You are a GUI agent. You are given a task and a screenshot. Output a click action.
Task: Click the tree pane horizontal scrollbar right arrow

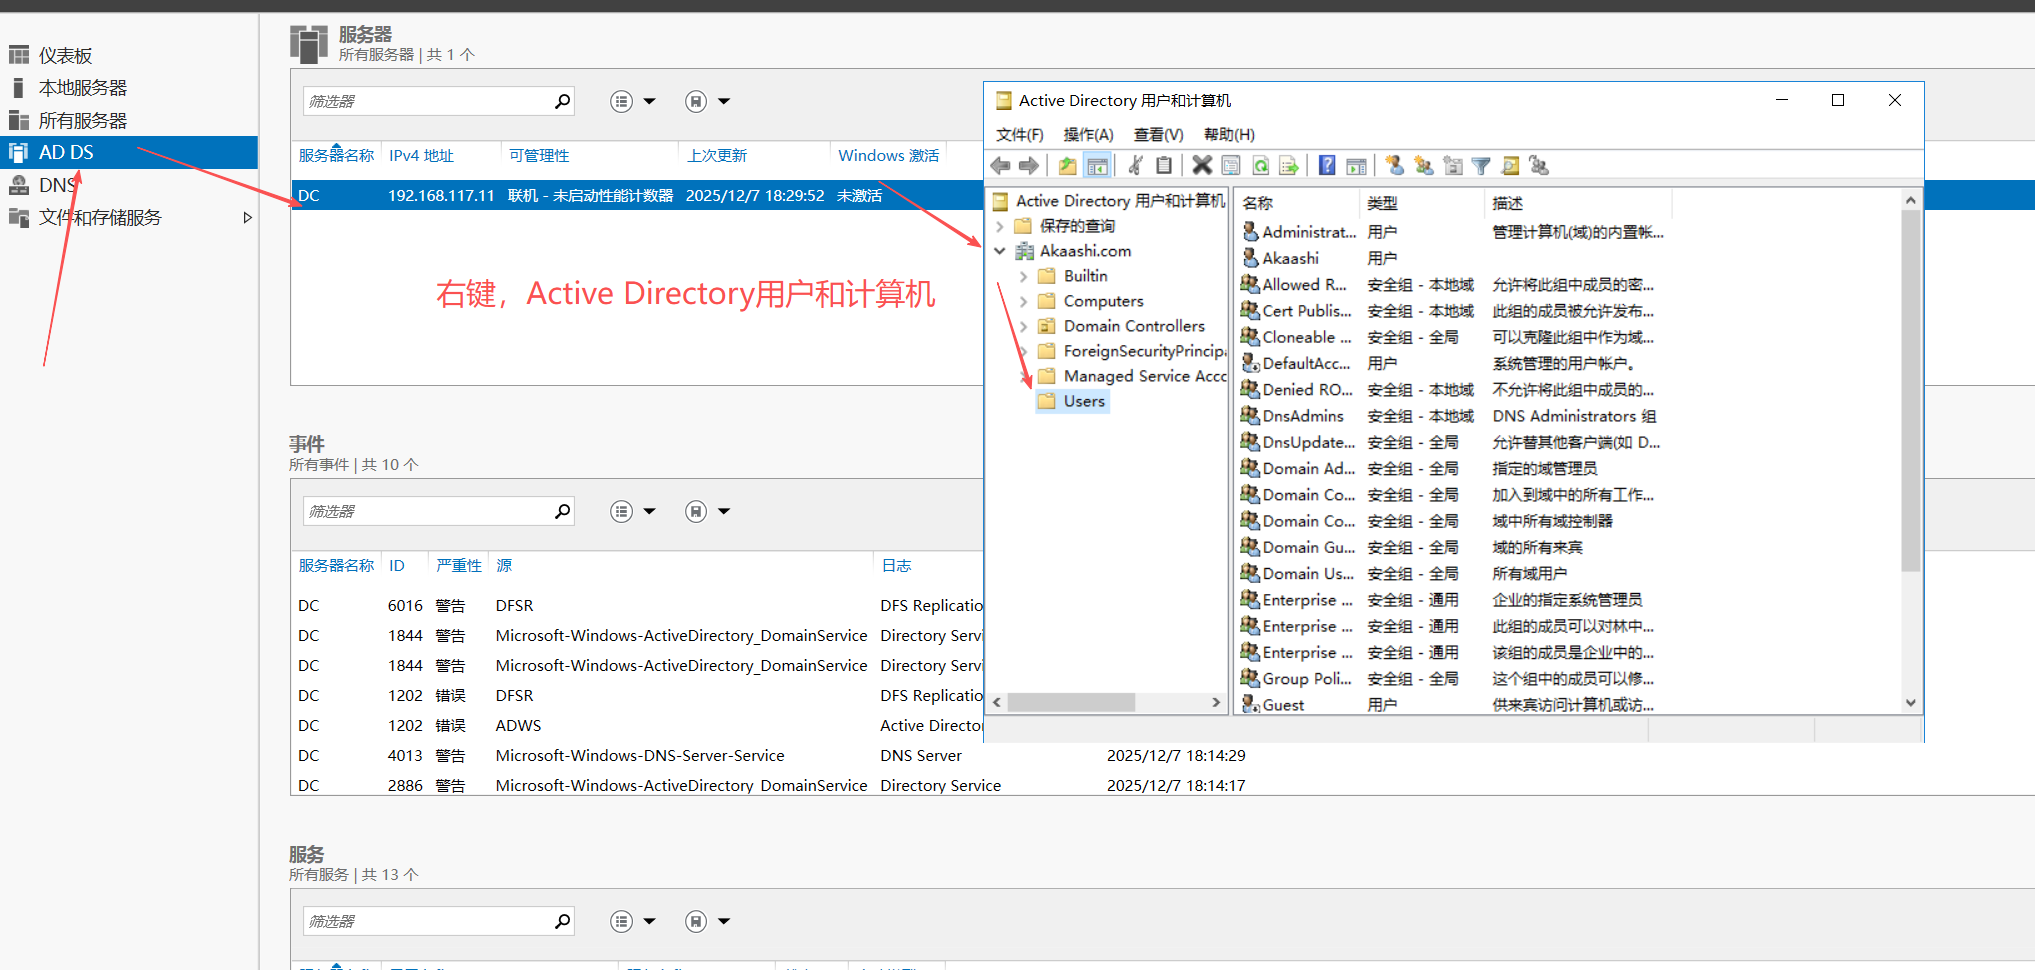click(x=1216, y=703)
